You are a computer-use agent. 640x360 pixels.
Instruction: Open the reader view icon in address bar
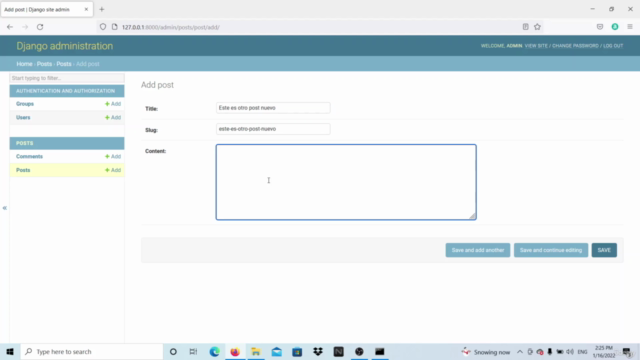[x=525, y=27]
